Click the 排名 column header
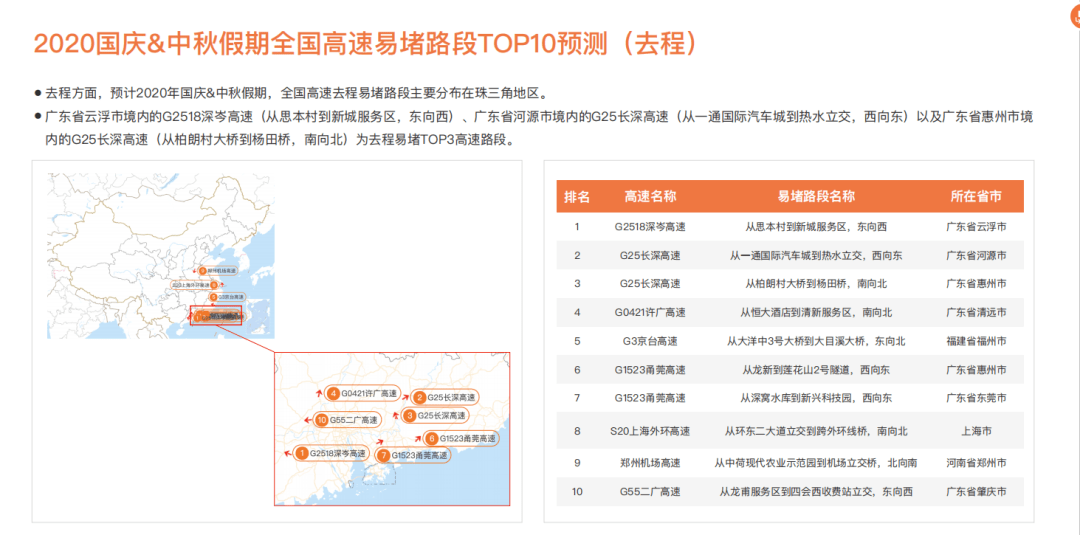 pyautogui.click(x=577, y=197)
